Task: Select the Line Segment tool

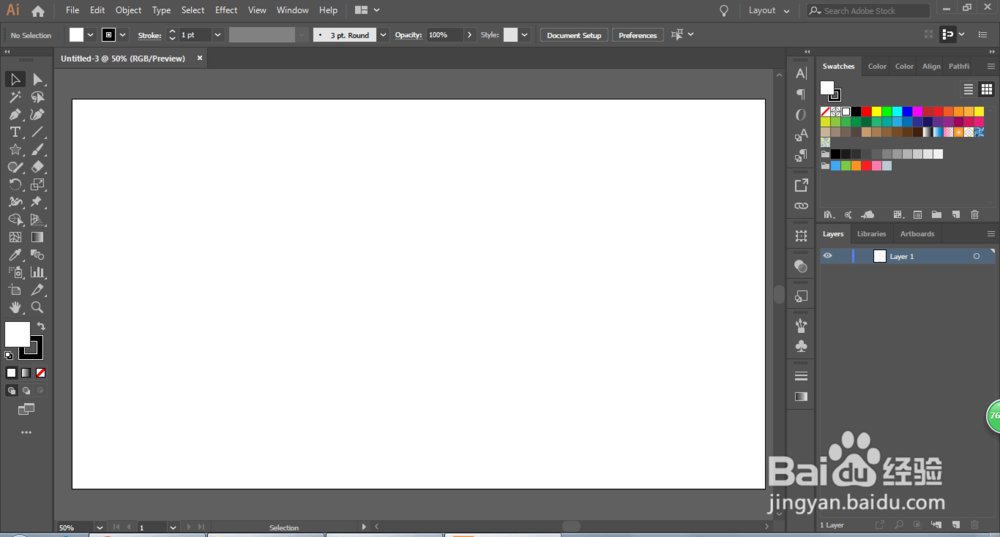Action: (x=38, y=132)
